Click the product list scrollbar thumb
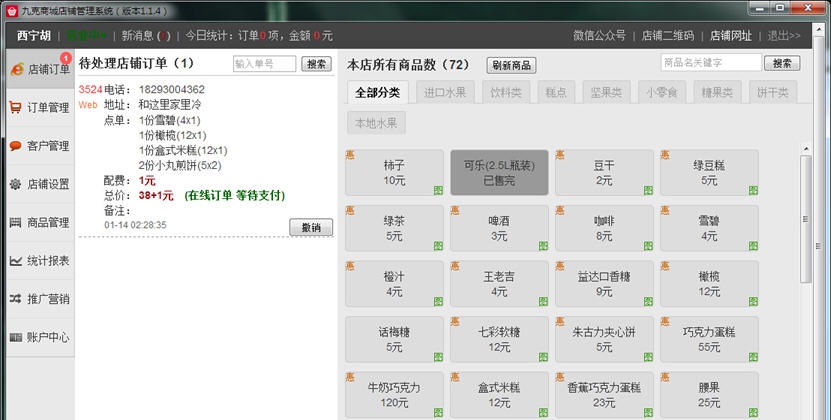The image size is (831, 420). pyautogui.click(x=806, y=219)
